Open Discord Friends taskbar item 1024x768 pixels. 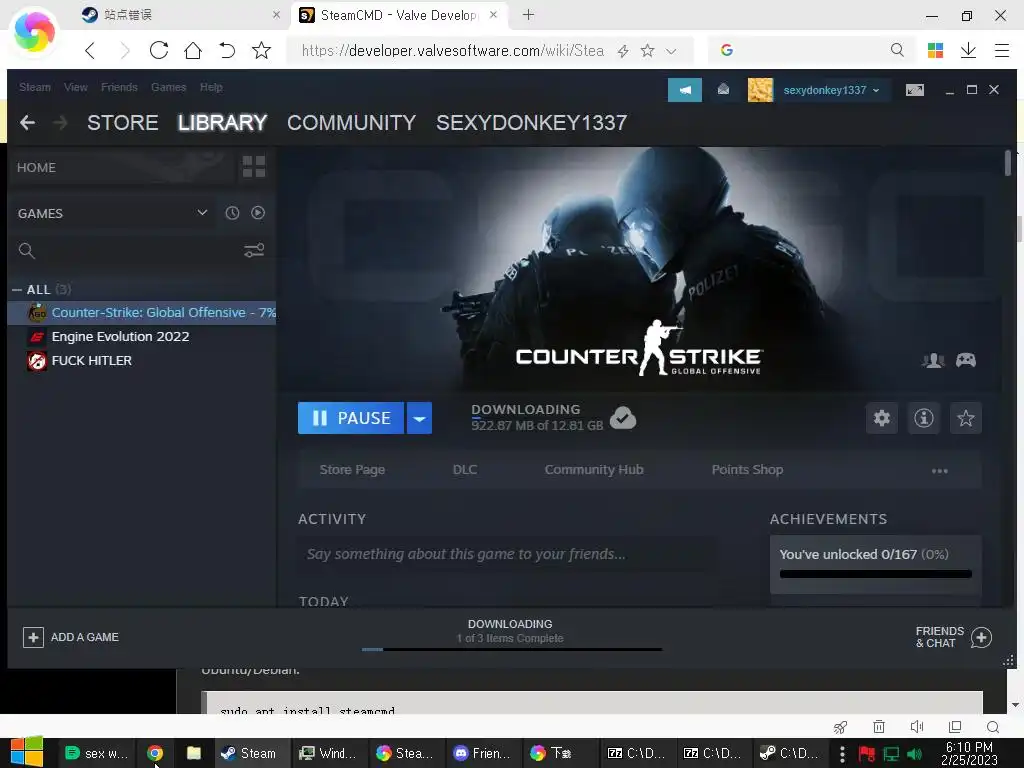[x=482, y=753]
